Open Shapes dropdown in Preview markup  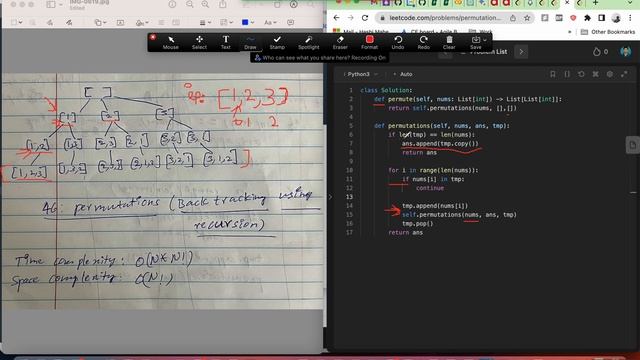pos(100,22)
